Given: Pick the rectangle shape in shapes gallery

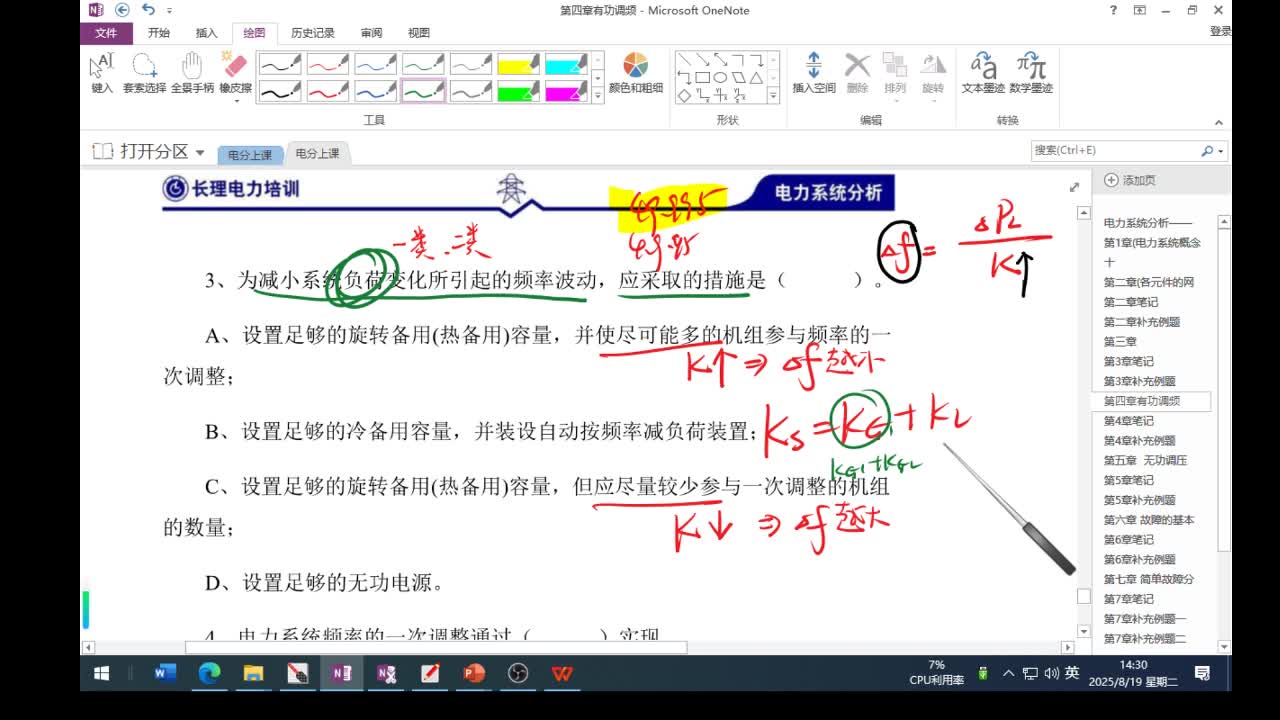Looking at the screenshot, I should point(702,77).
